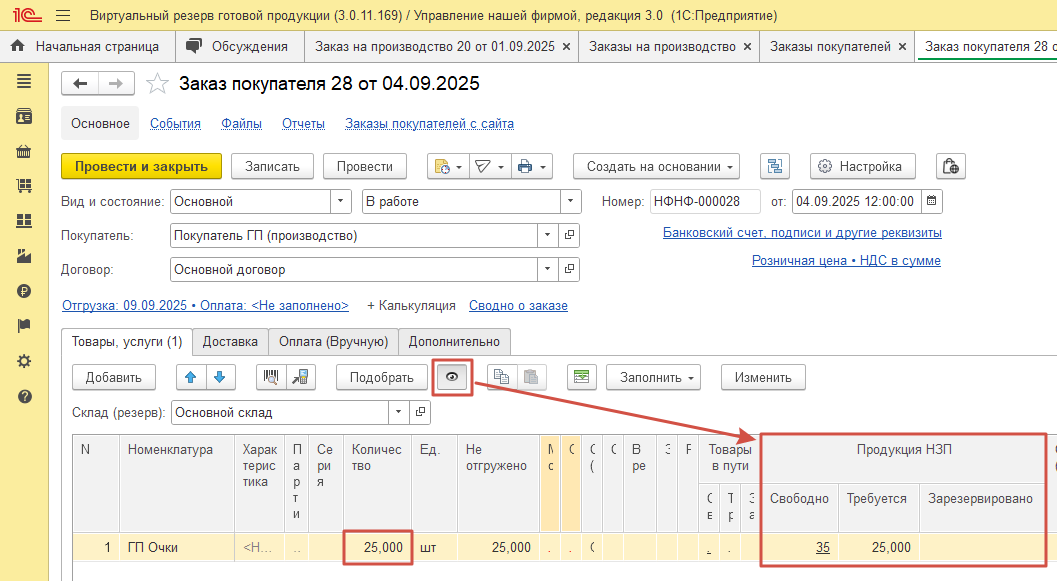Open the 'Создать на основании' dropdown
This screenshot has width=1057, height=581.
tap(656, 167)
